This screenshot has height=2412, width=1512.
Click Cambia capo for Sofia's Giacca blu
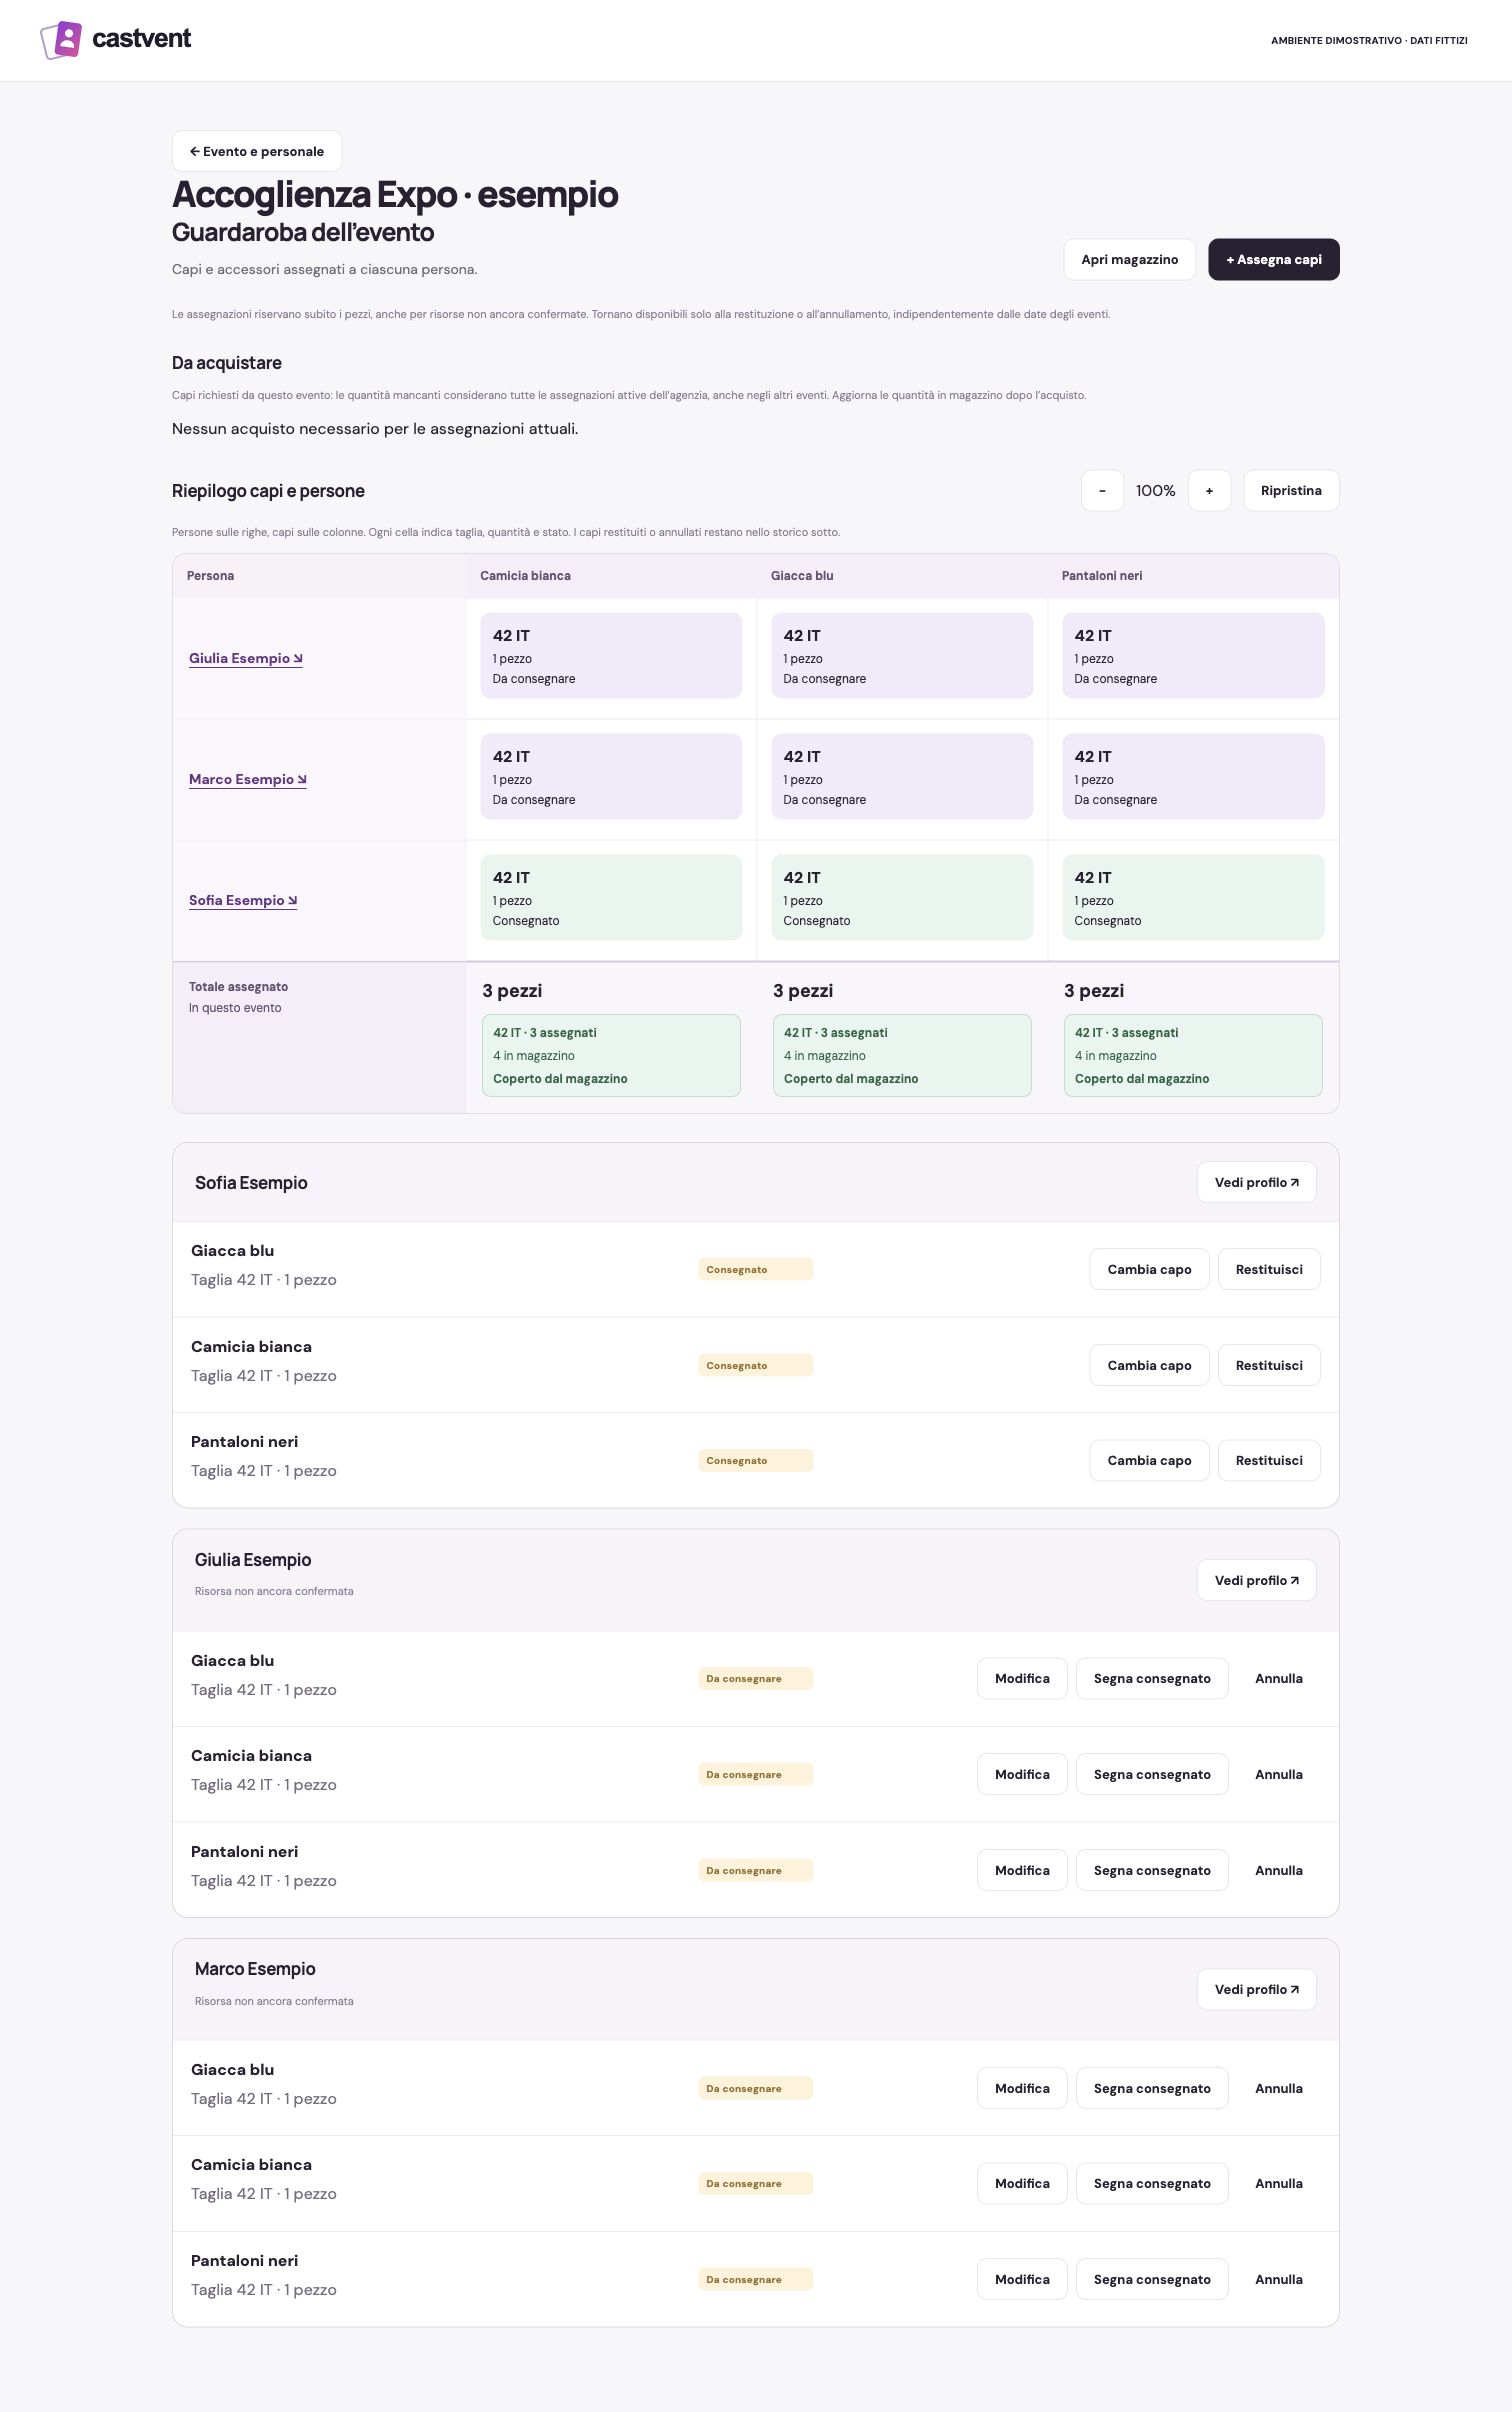click(1149, 1269)
